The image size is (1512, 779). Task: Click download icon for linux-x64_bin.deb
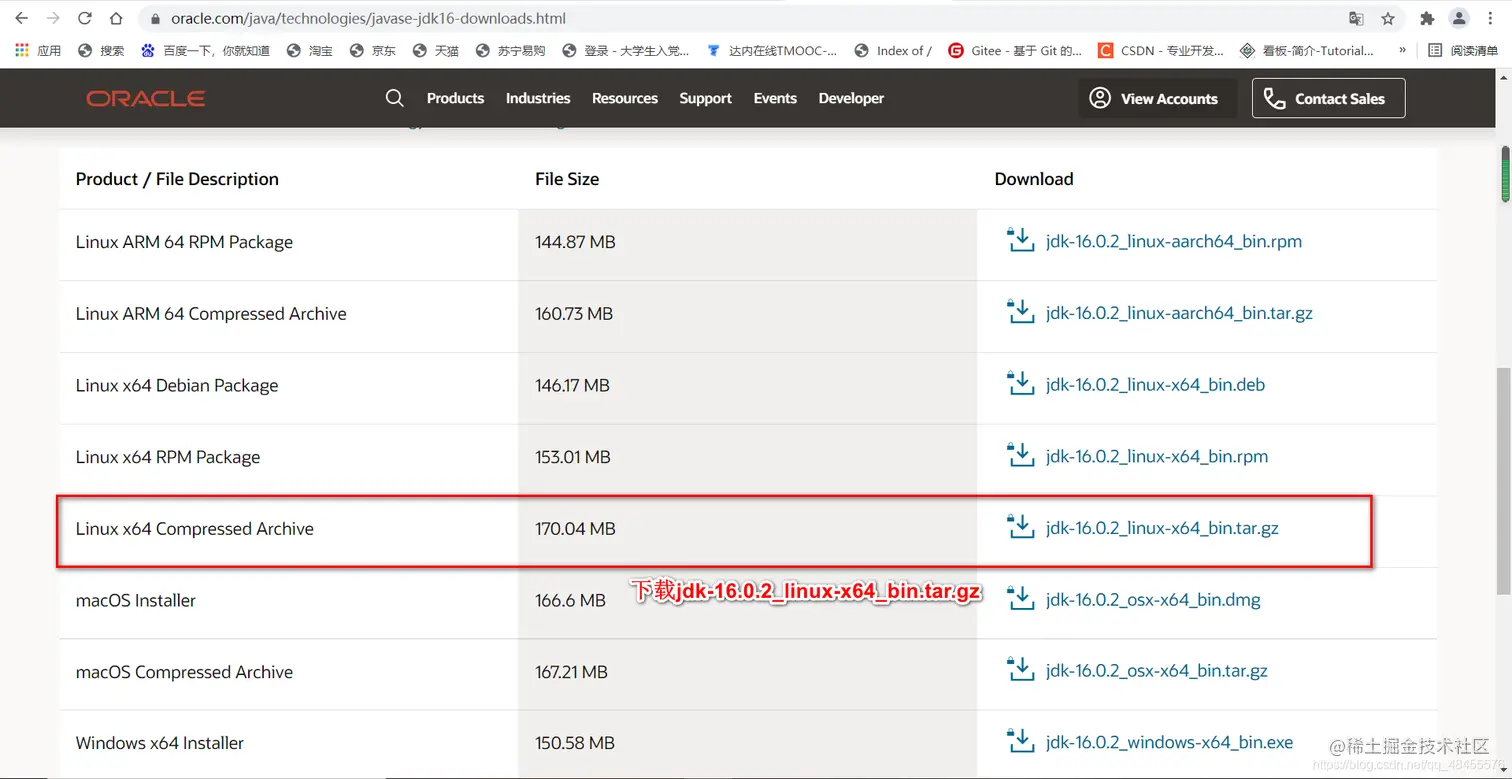point(1020,385)
